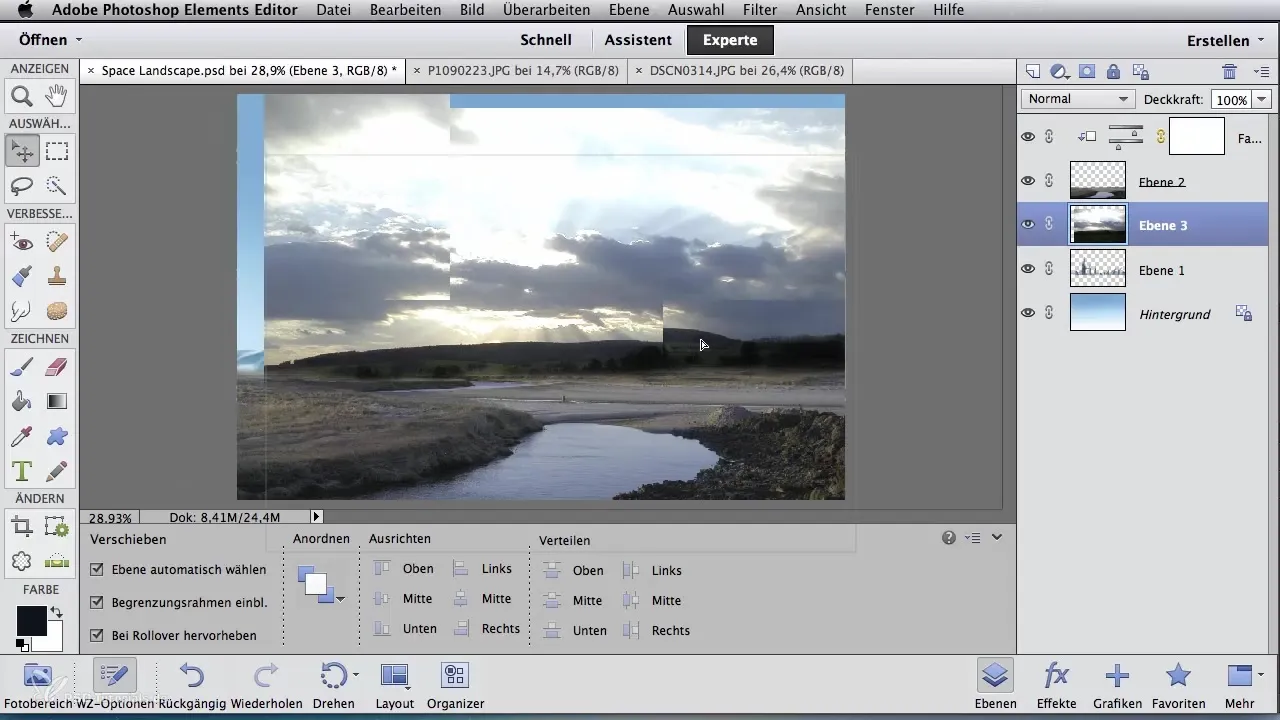Lock all pixels of layer

pyautogui.click(x=1113, y=71)
